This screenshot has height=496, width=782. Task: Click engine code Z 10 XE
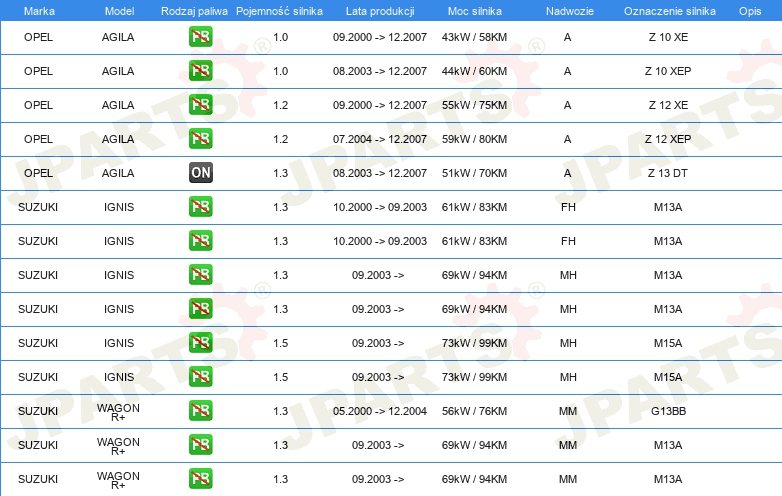pyautogui.click(x=668, y=37)
